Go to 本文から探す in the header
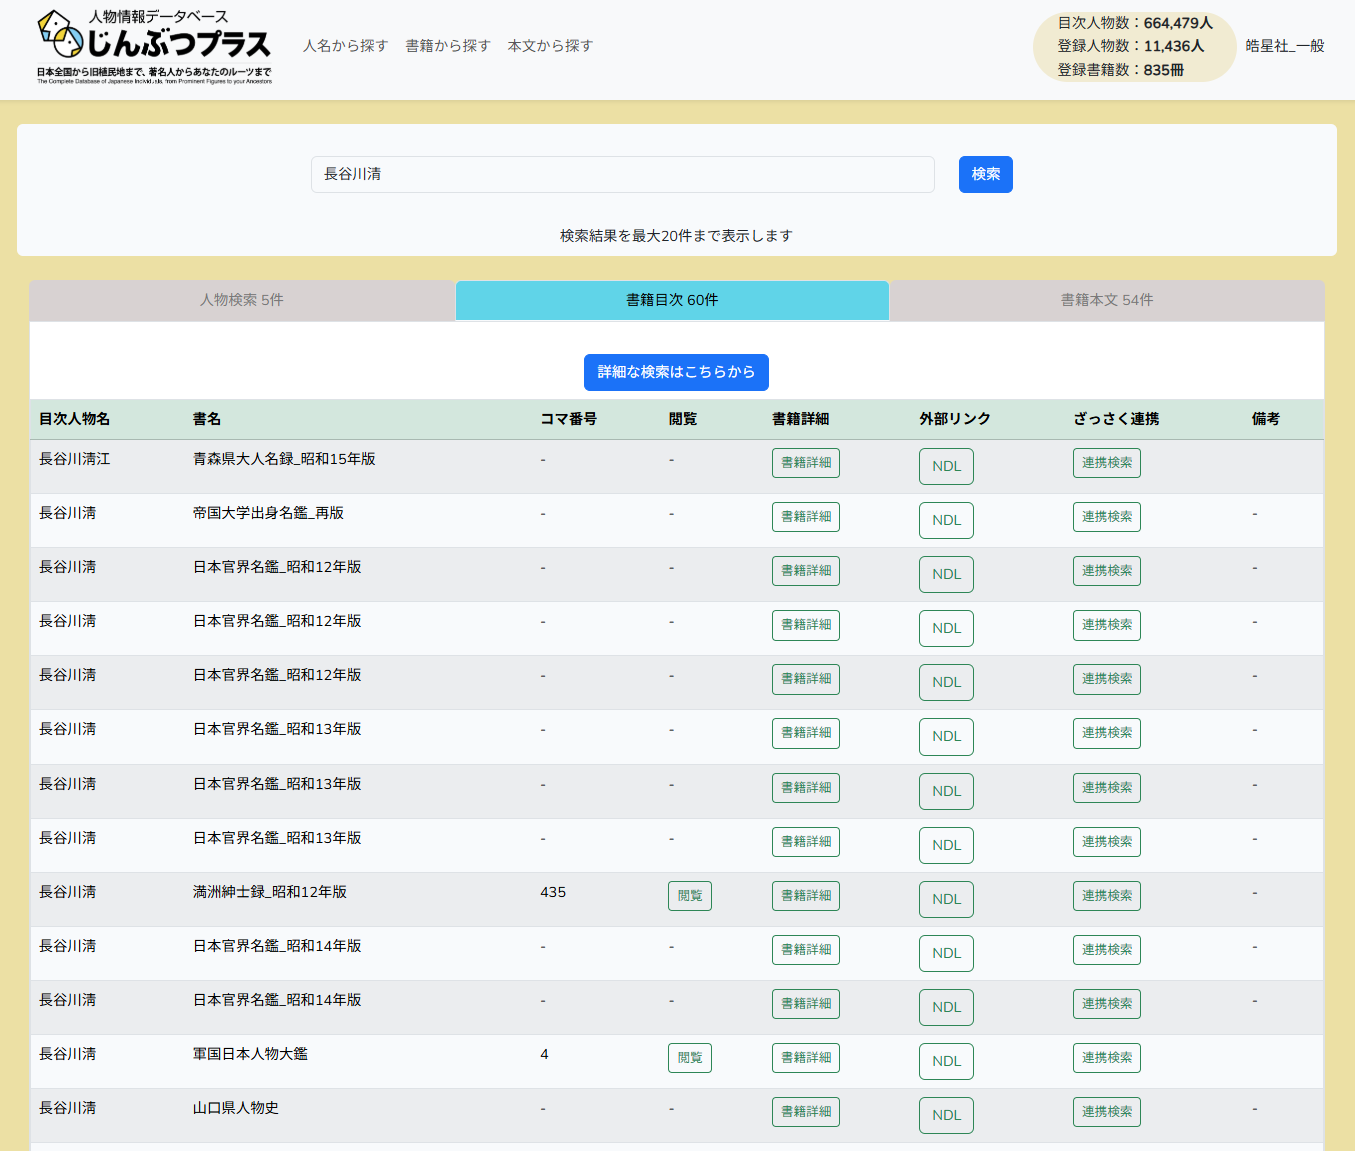1355x1151 pixels. point(550,46)
